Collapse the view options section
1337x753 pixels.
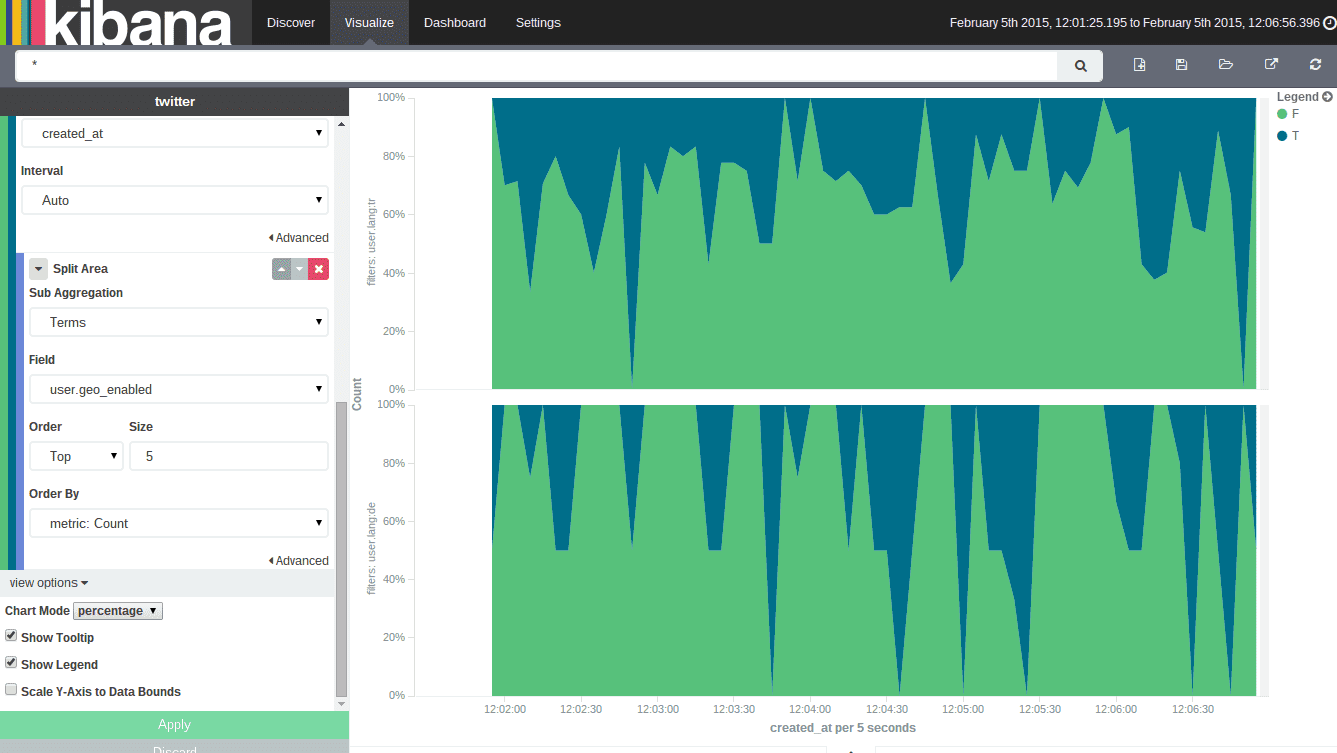[49, 583]
